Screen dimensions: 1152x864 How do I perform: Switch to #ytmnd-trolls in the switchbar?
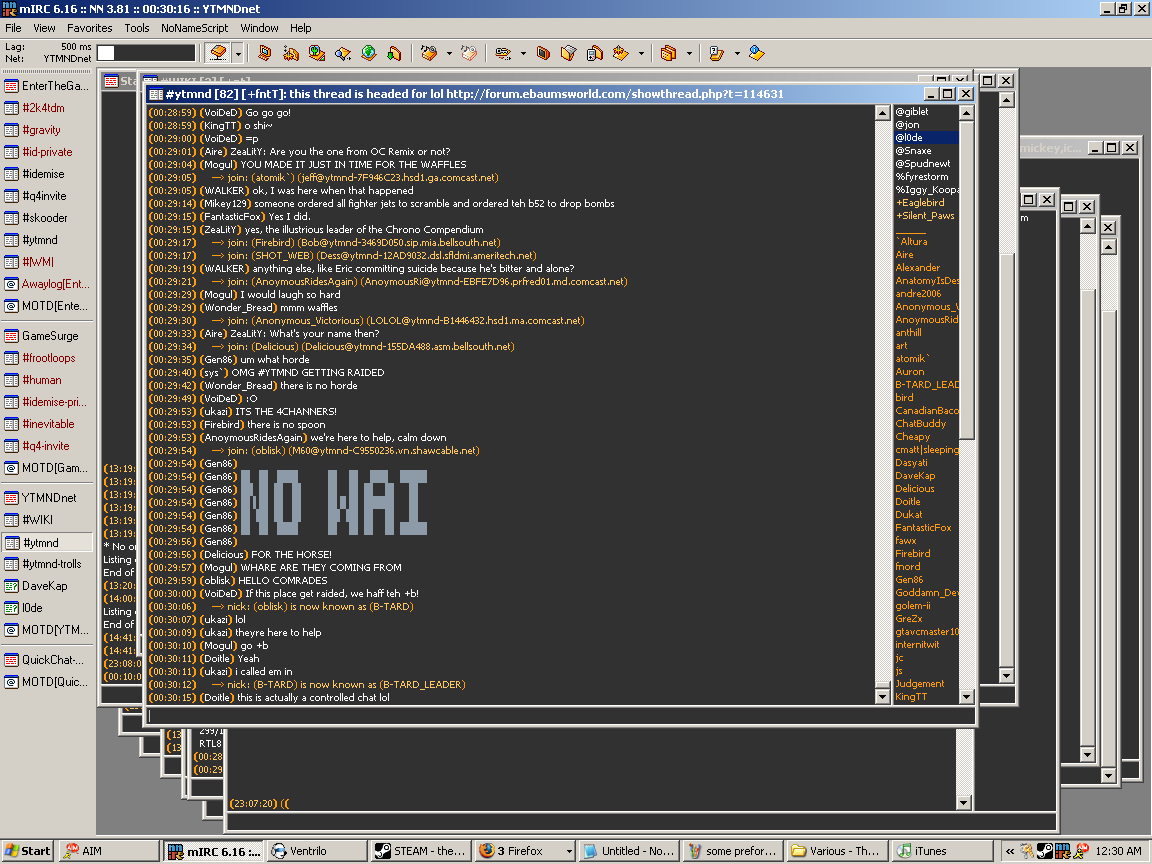[51, 564]
